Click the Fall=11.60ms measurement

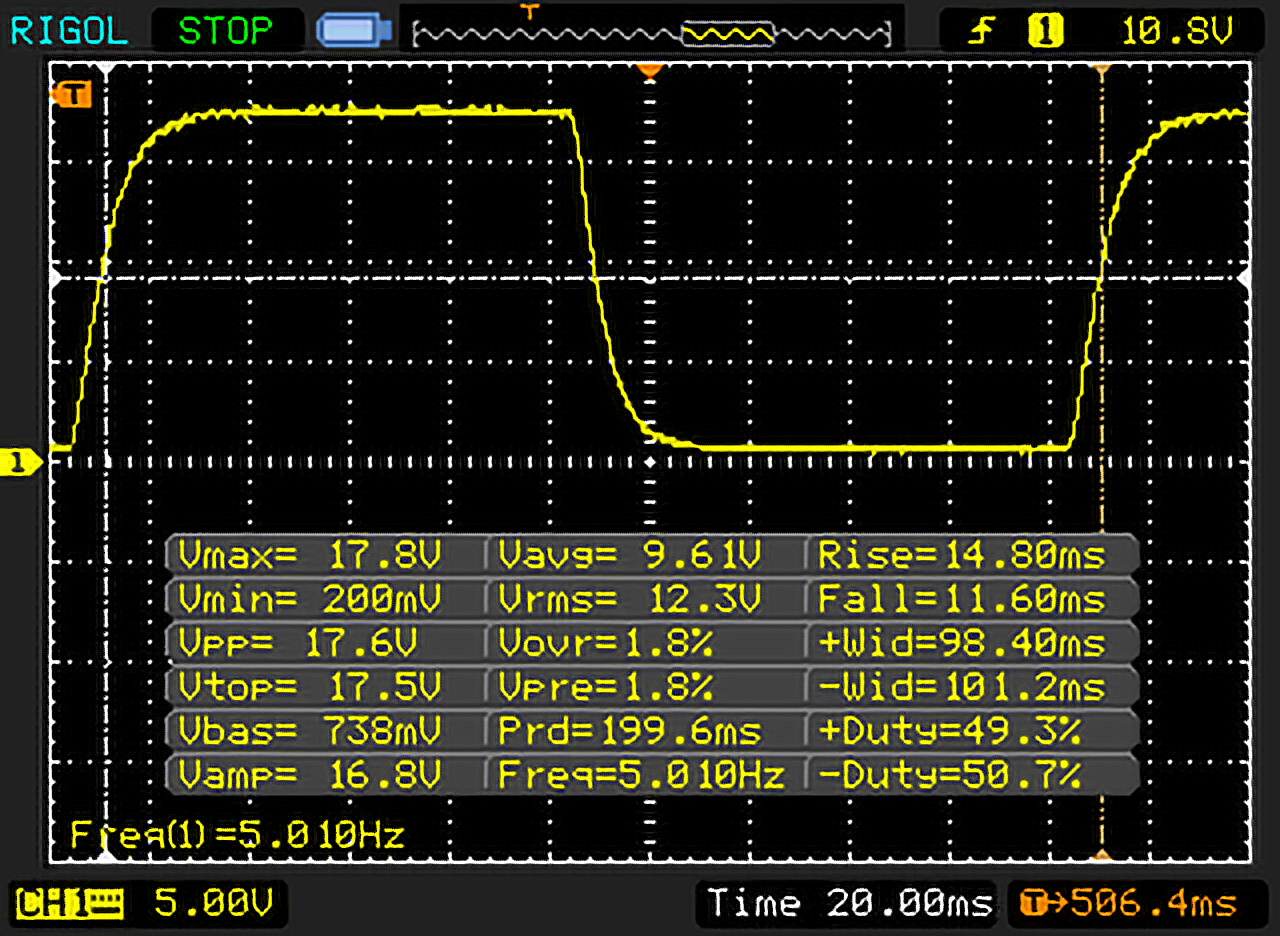962,598
